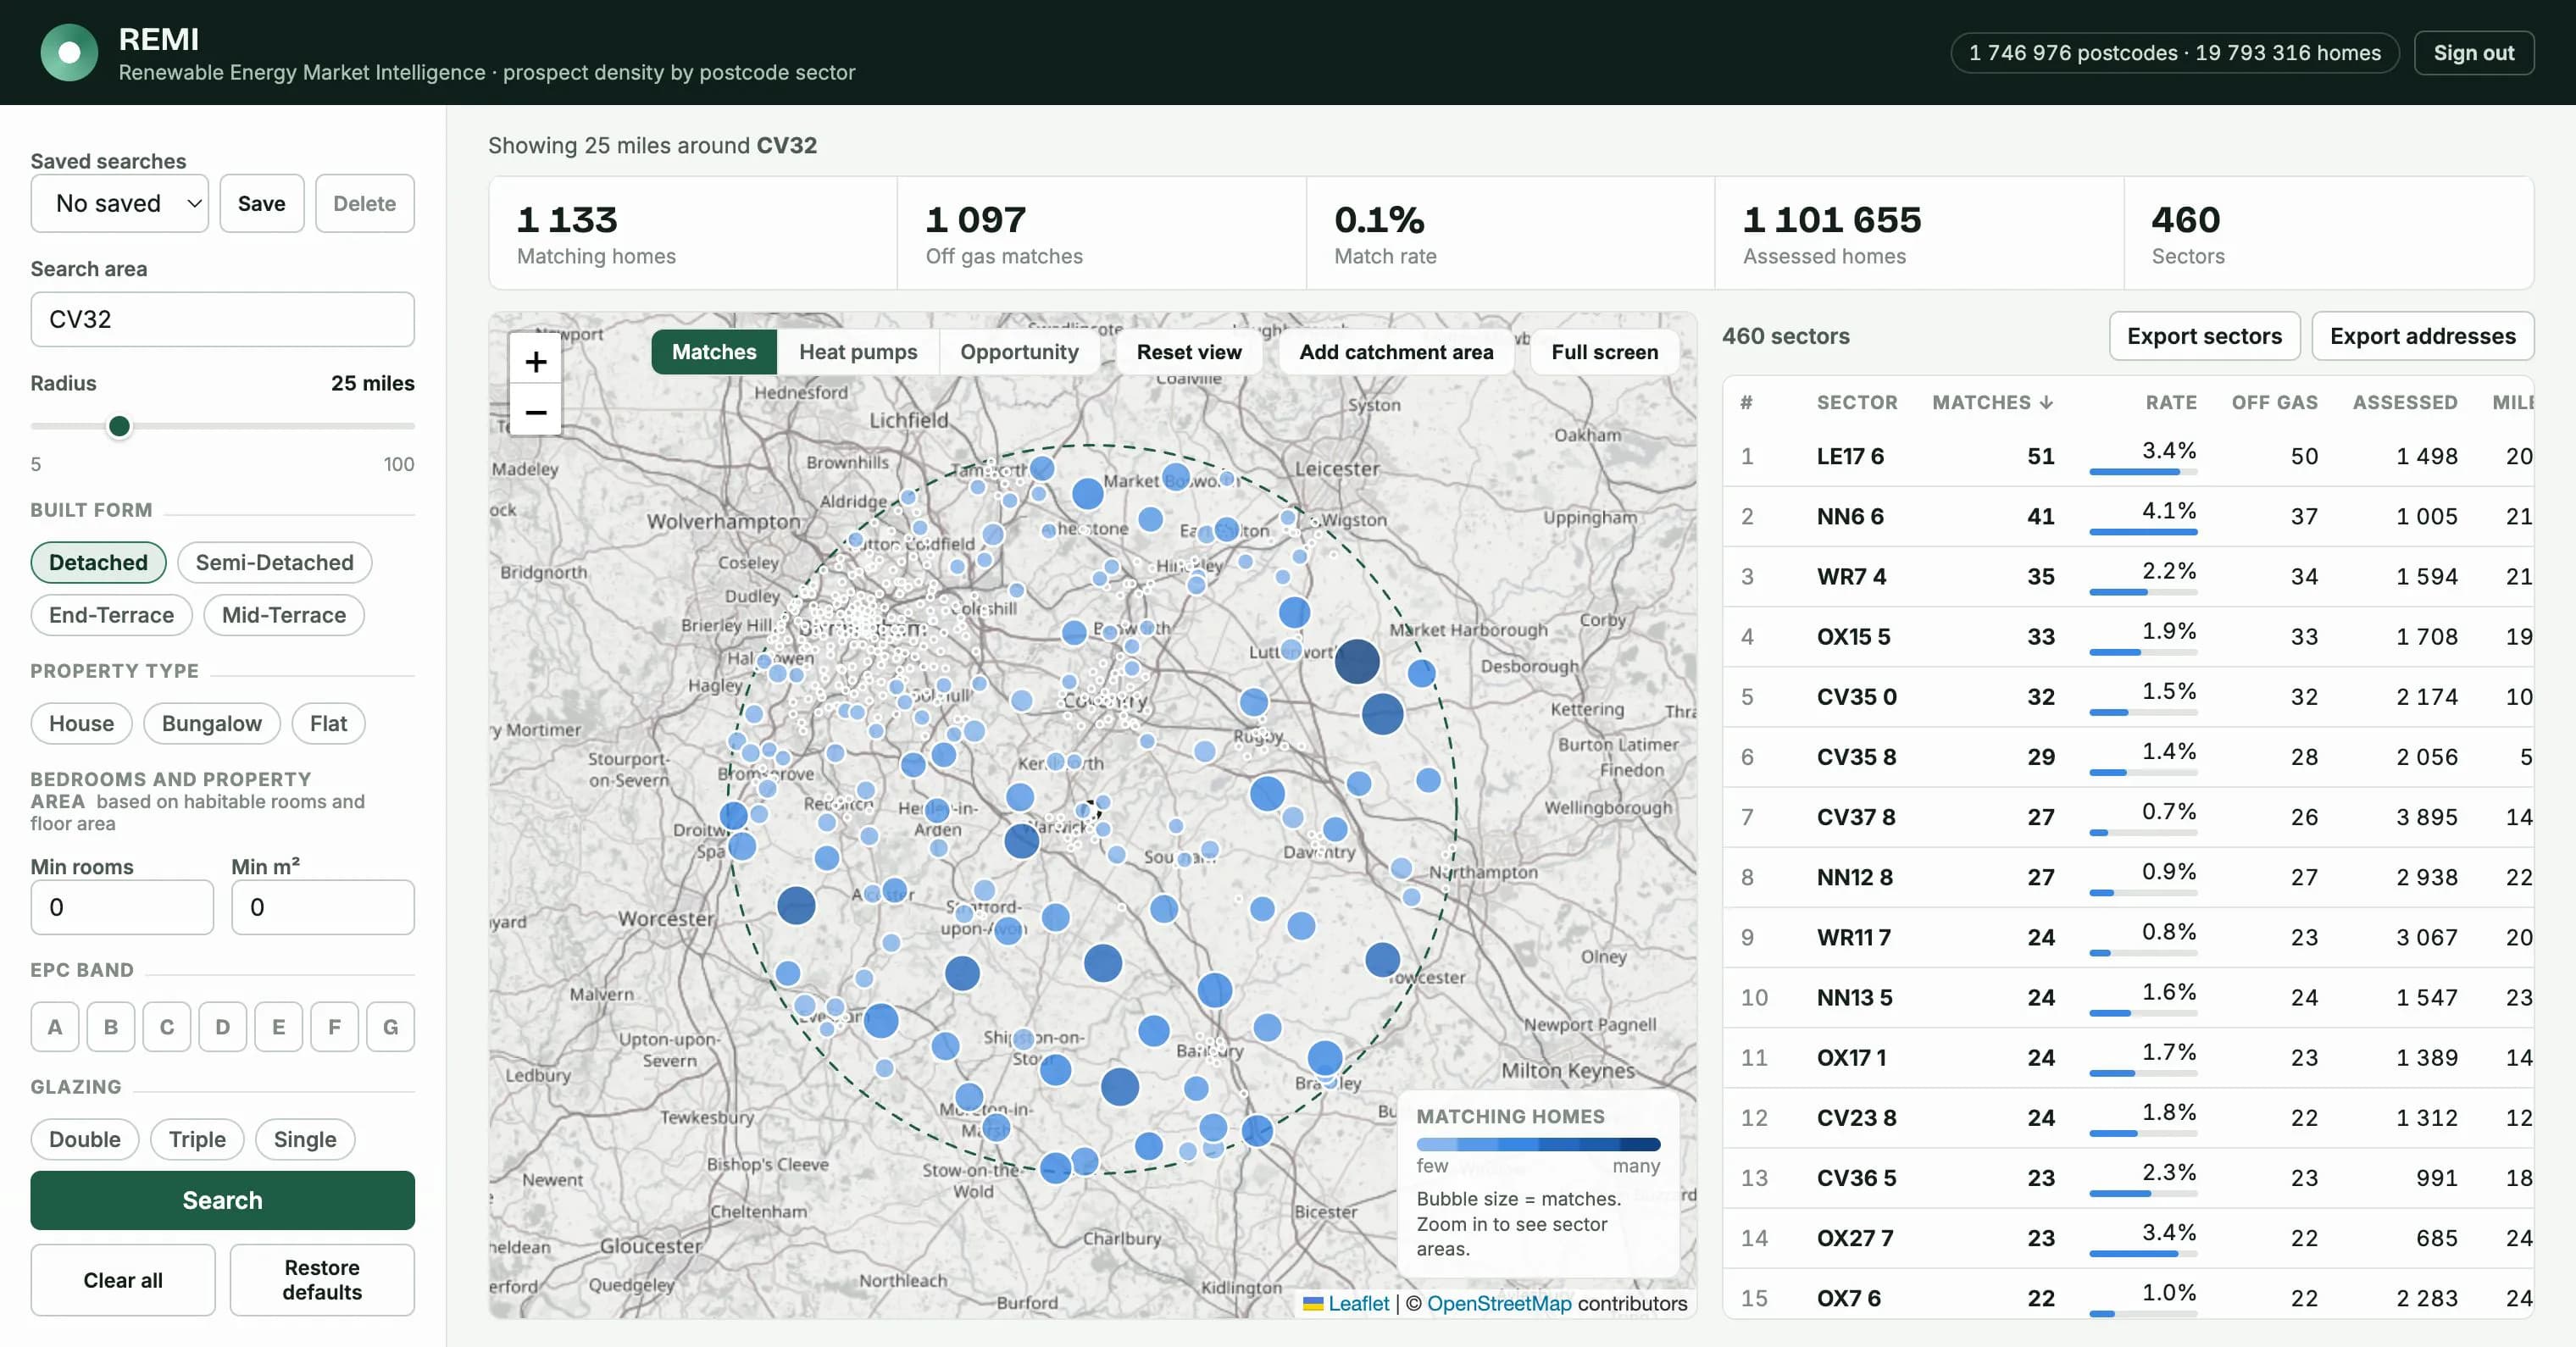Toggle EPC band A
Screen dimensions: 2576x1347
click(55, 1027)
